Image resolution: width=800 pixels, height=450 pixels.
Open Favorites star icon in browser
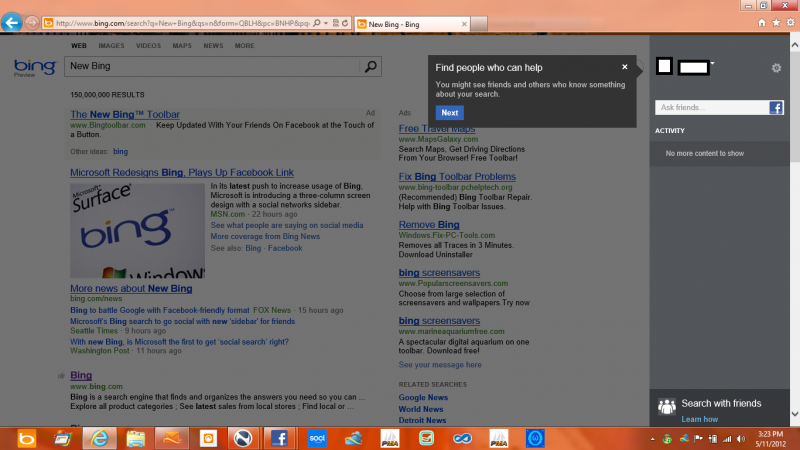[776, 22]
